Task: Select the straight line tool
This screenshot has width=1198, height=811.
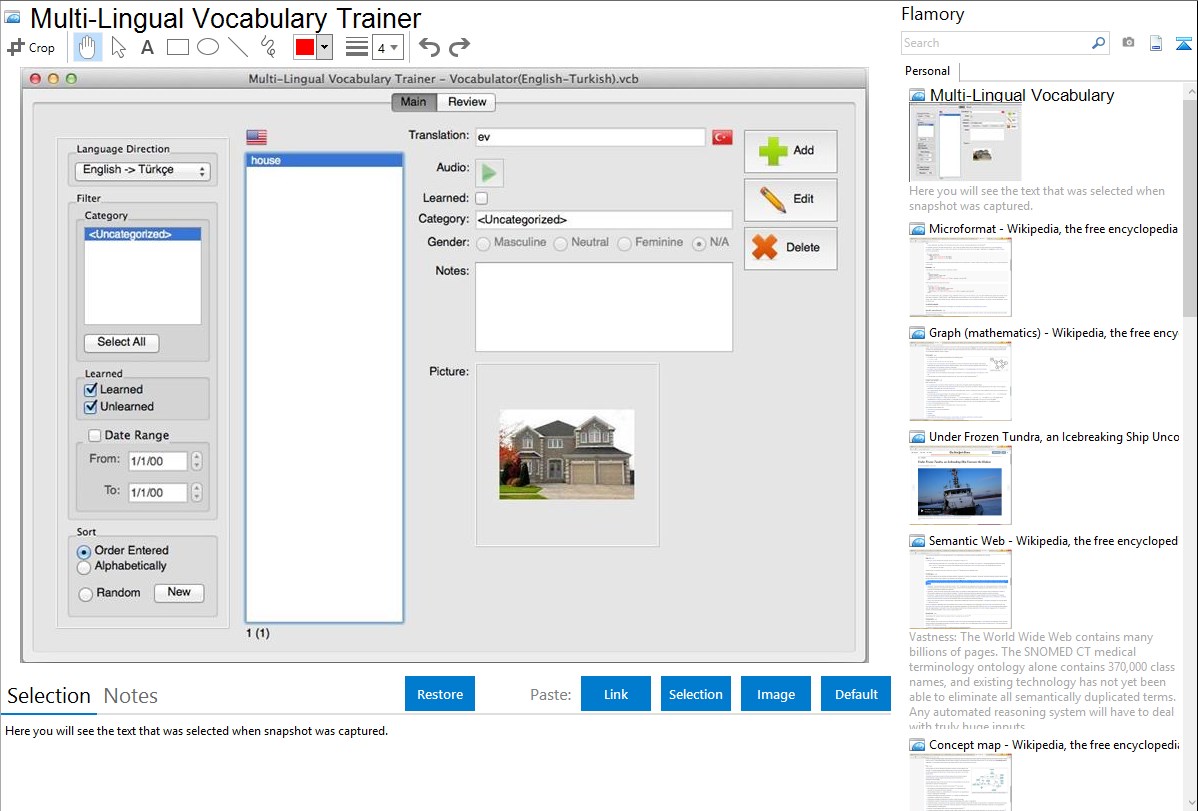Action: (238, 47)
